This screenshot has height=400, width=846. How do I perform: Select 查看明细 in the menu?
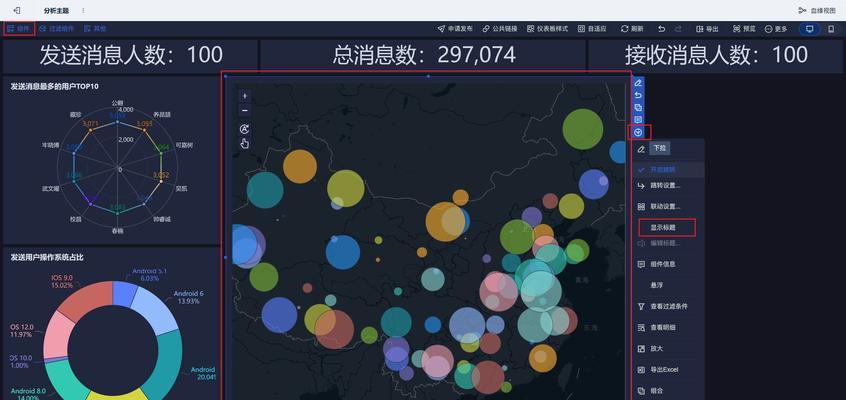point(668,328)
